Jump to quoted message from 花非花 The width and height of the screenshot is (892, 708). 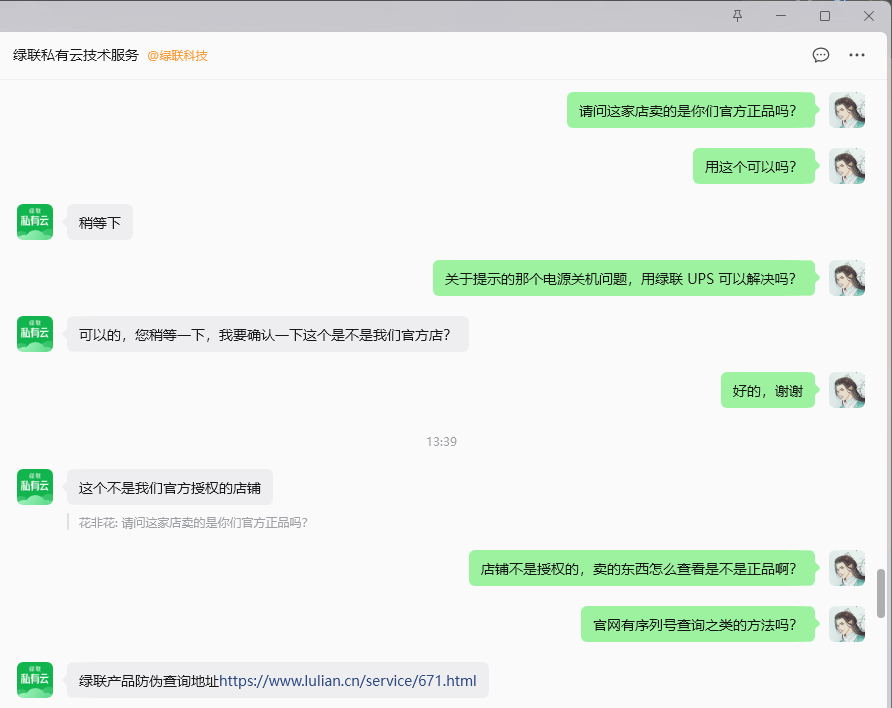tap(193, 523)
